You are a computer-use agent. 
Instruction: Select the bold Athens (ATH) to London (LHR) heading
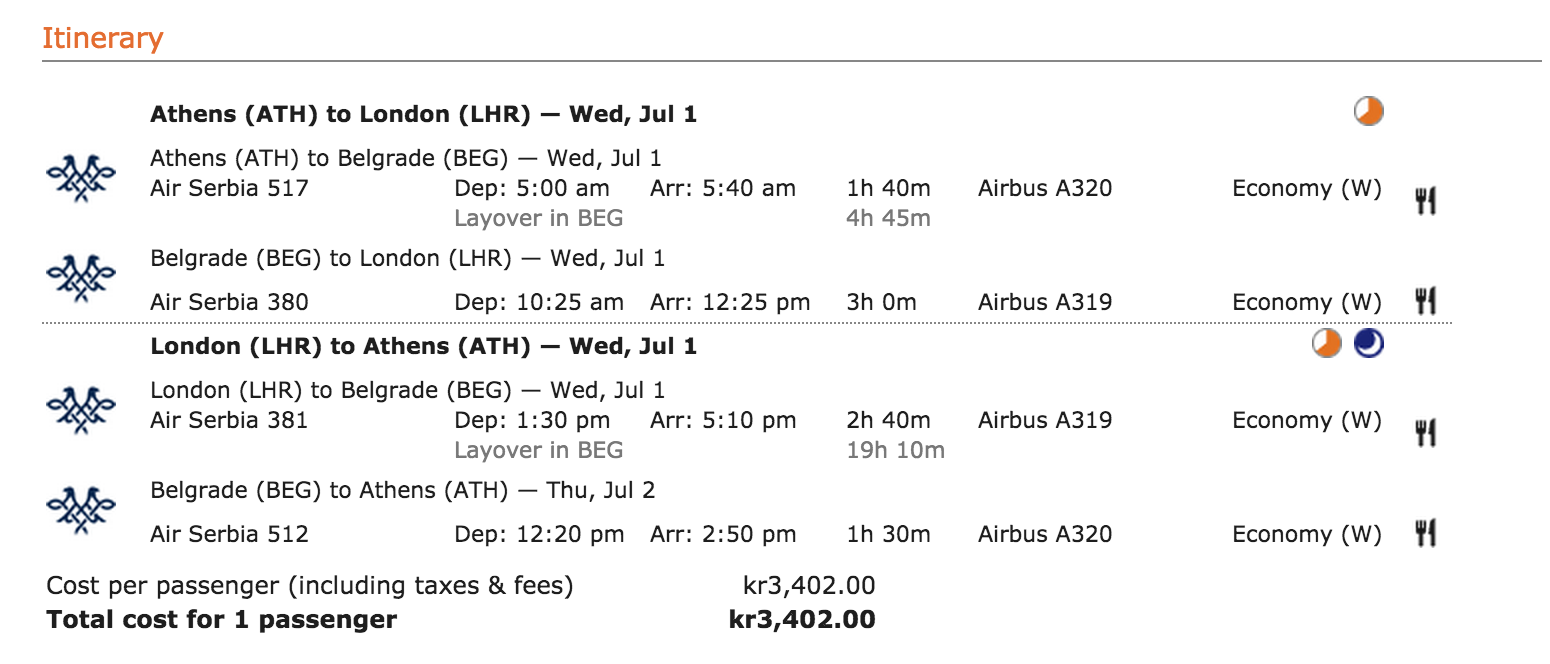point(423,114)
